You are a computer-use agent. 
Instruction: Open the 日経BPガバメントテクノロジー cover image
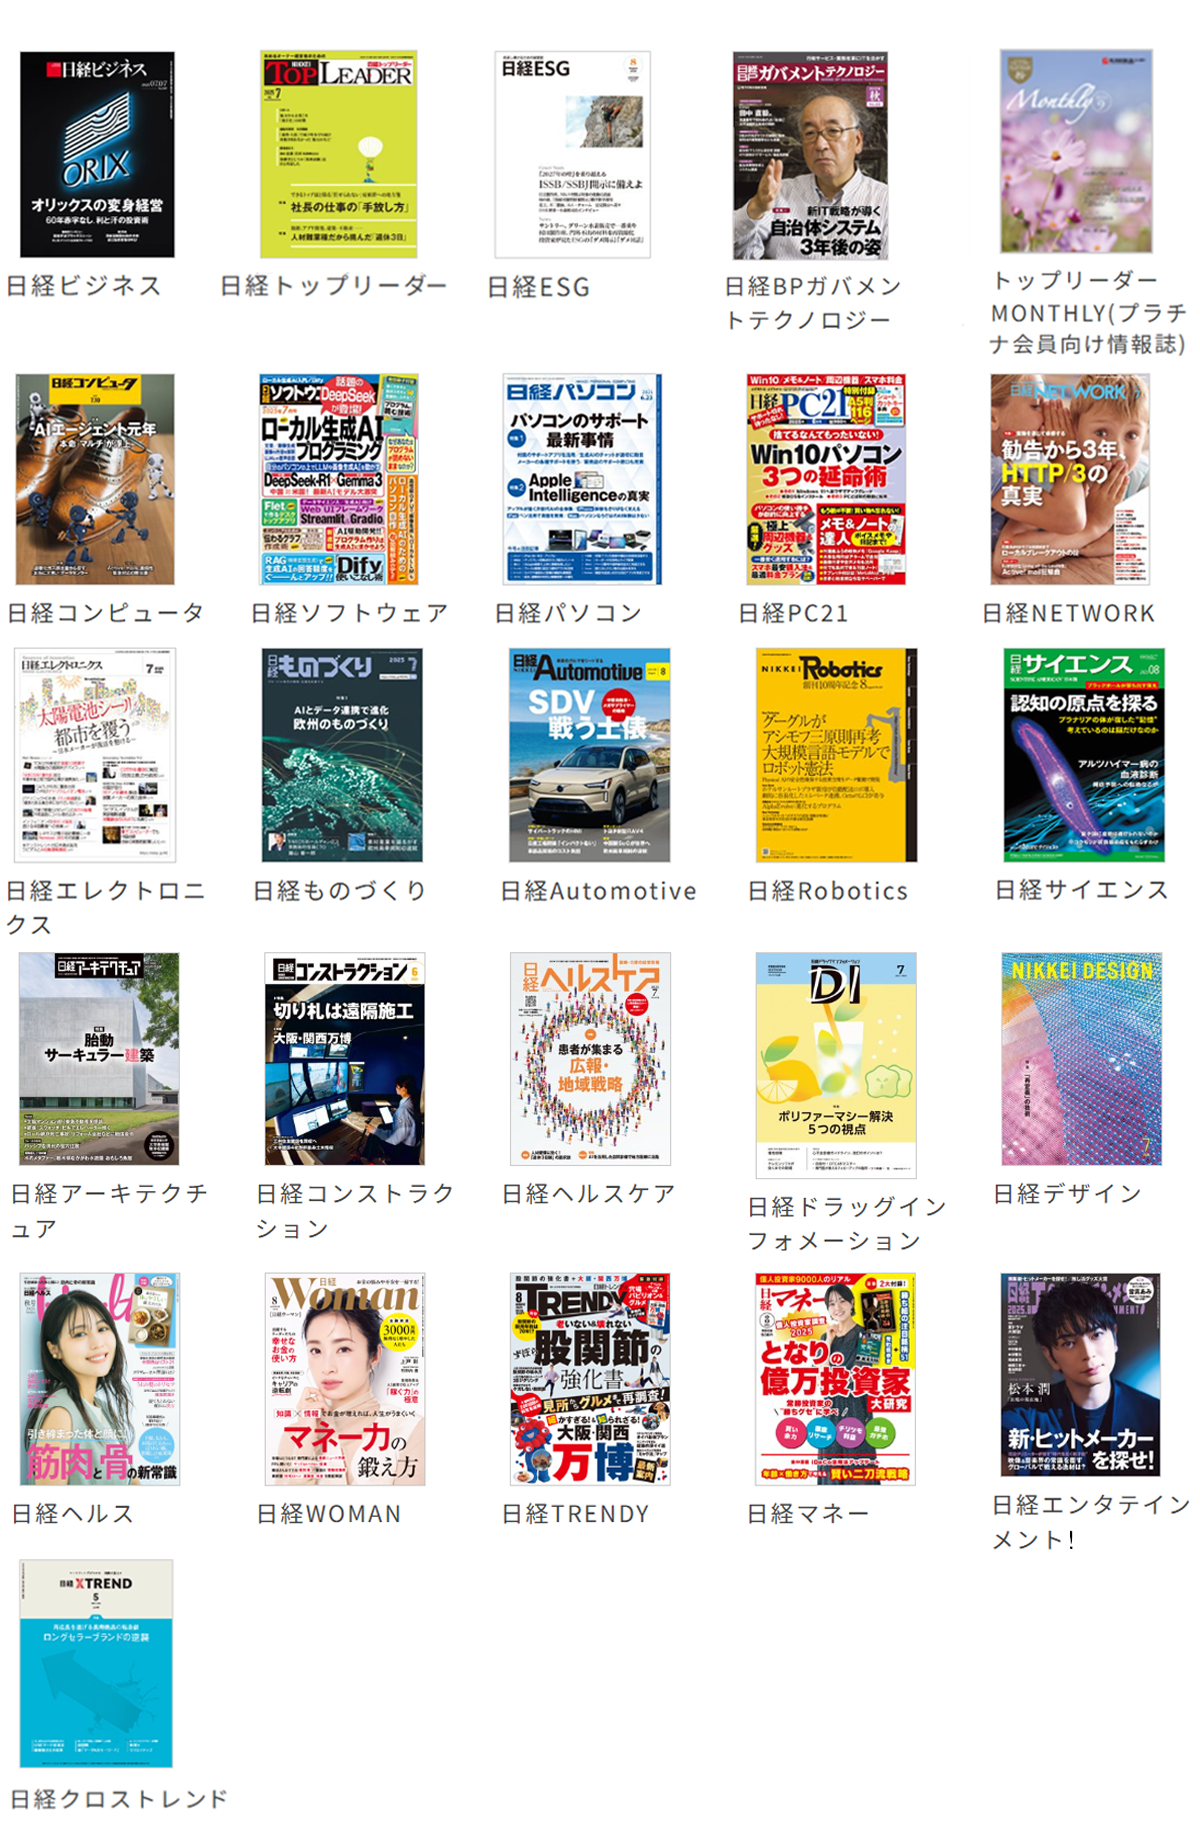810,155
